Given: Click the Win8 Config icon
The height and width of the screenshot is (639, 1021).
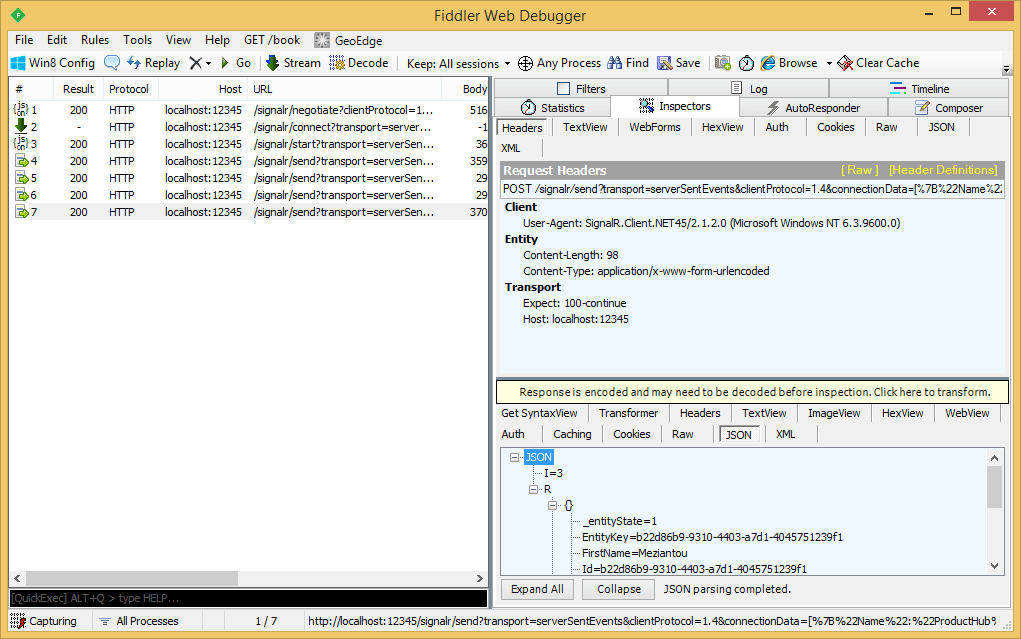Looking at the screenshot, I should 52,63.
